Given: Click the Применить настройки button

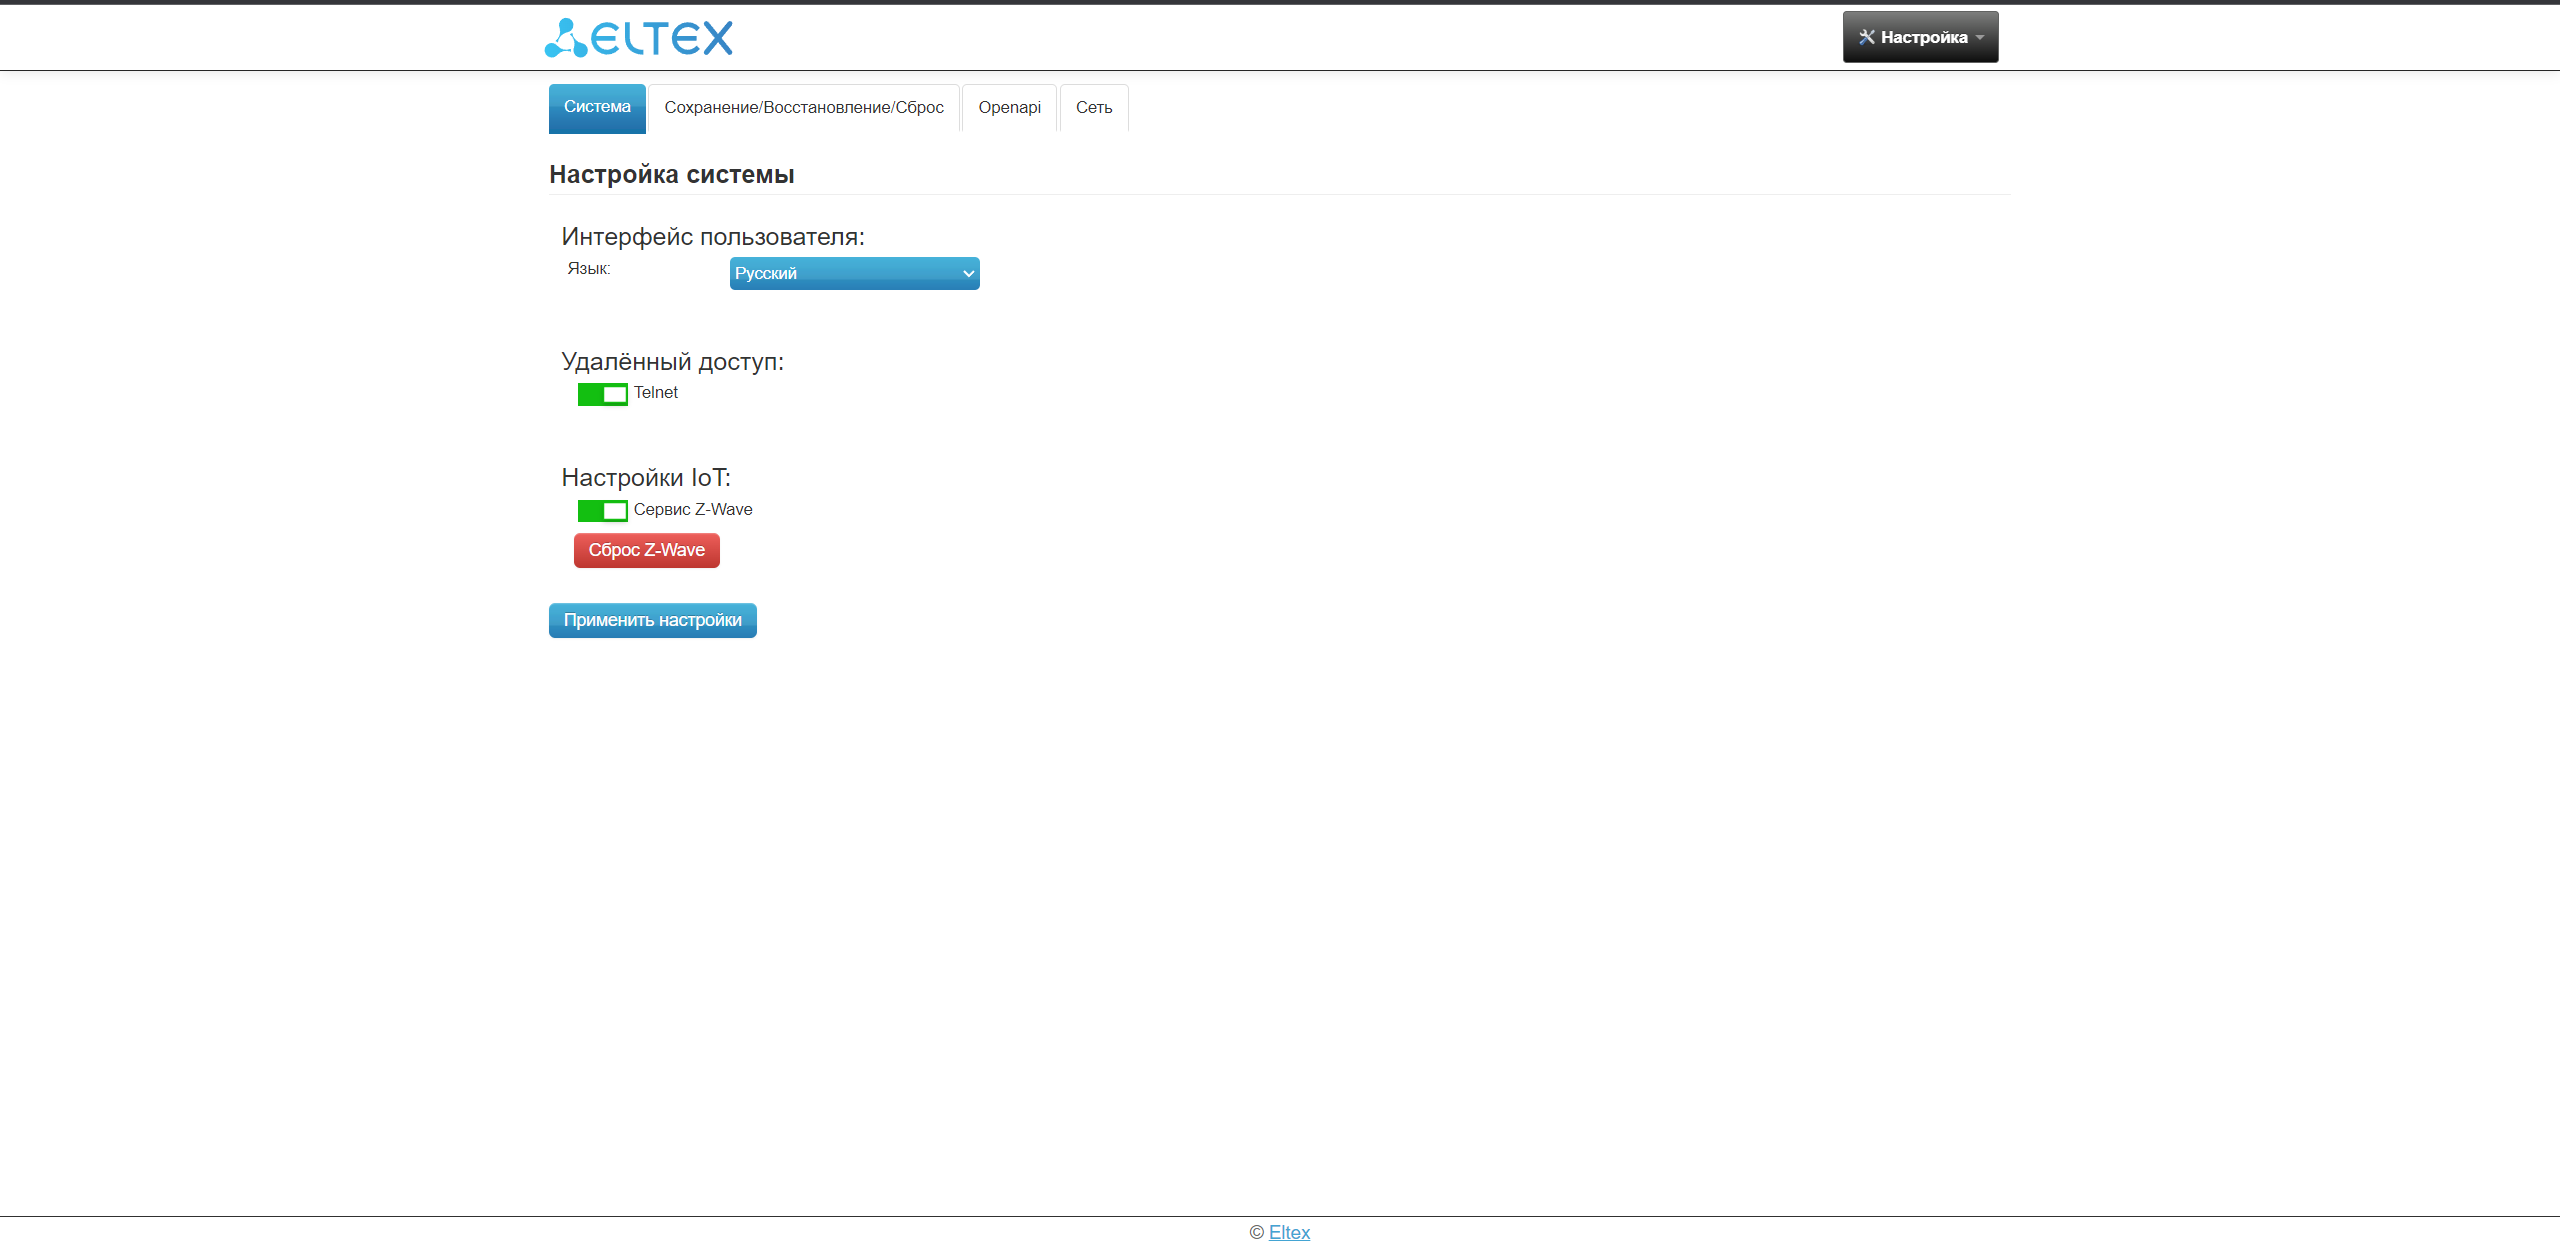Looking at the screenshot, I should click(x=652, y=620).
